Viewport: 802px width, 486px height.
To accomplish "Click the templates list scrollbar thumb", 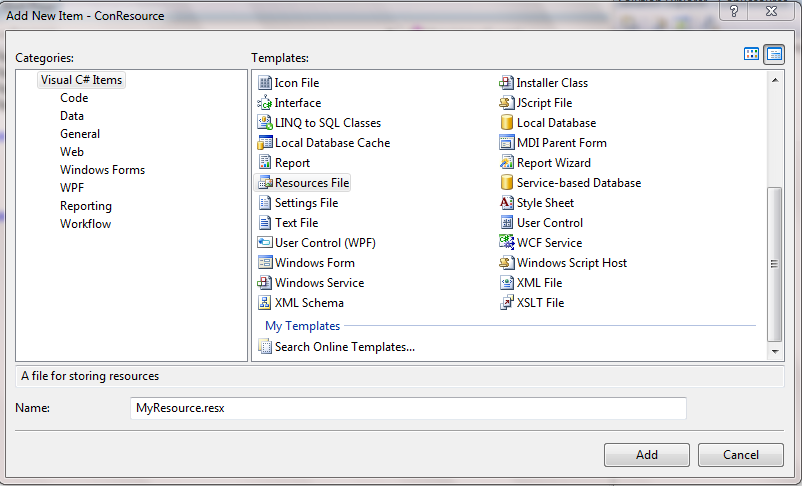I will [x=775, y=264].
